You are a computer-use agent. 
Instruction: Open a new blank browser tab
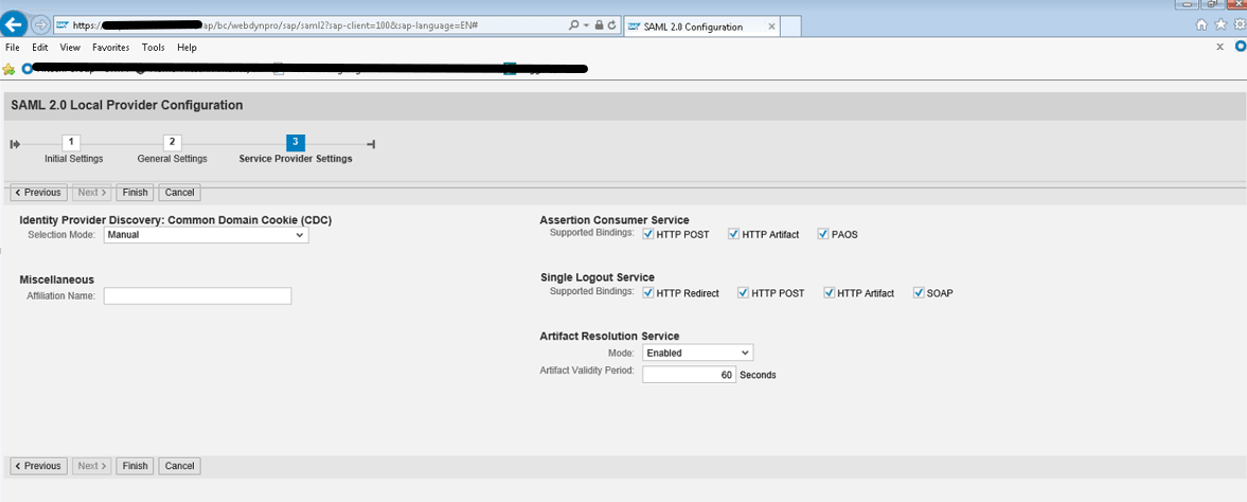(x=791, y=27)
